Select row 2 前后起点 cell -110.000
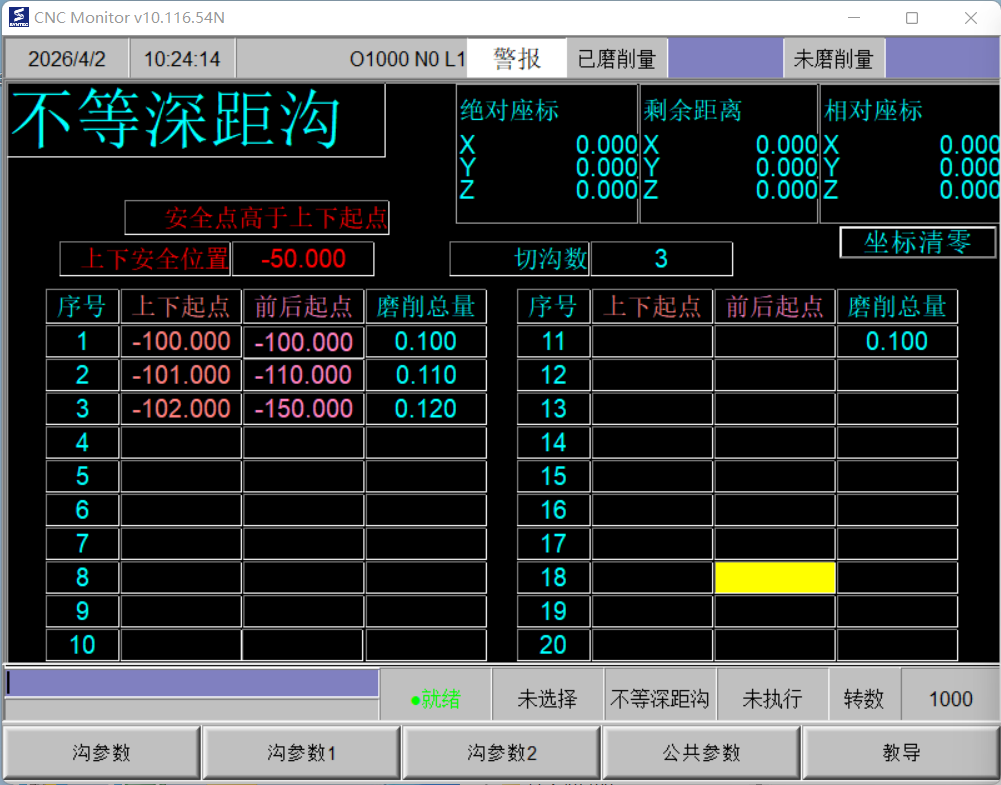This screenshot has width=1001, height=785. 303,376
